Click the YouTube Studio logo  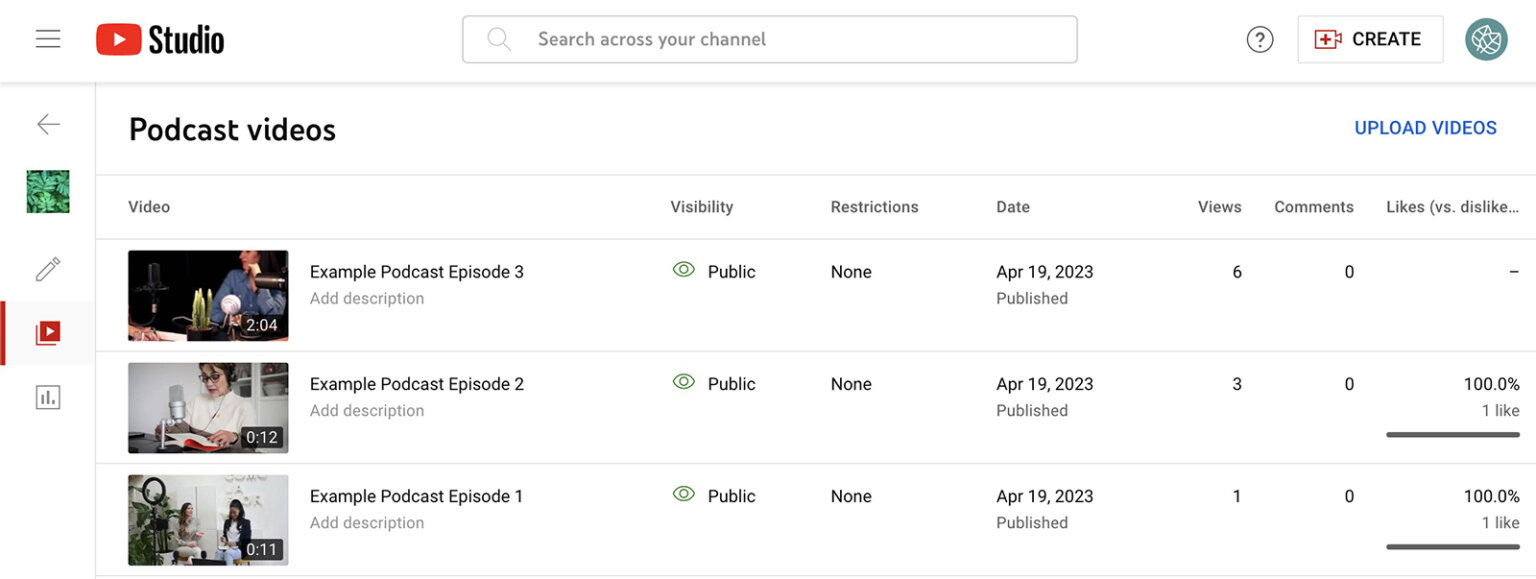tap(159, 38)
